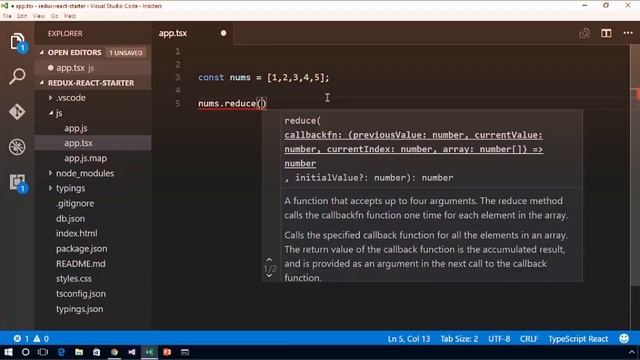
Task: Collapse the REDUX-REACT-STARTER section
Action: [x=42, y=83]
